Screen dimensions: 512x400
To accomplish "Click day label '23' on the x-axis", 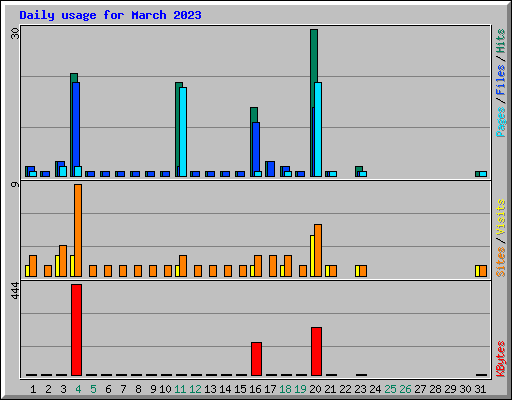I will tap(360, 389).
